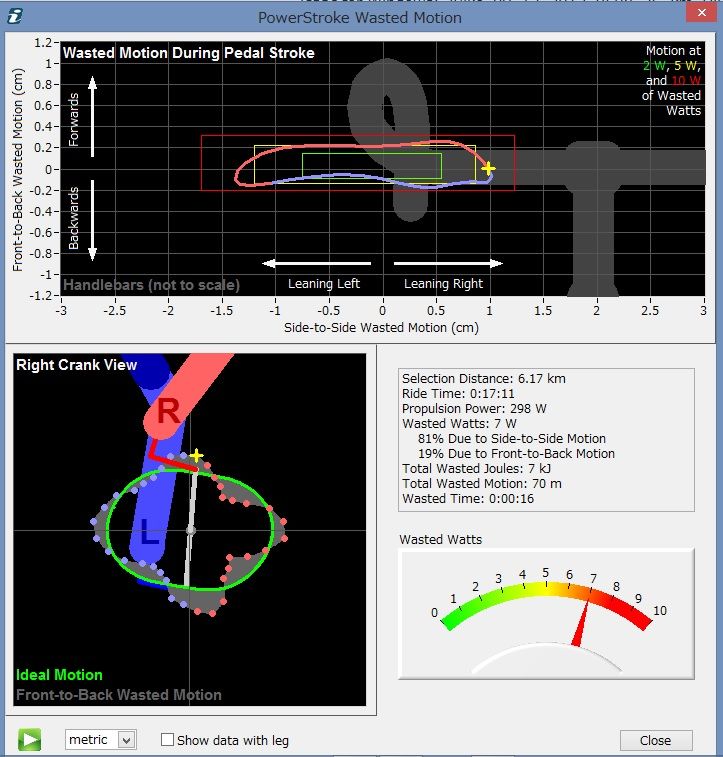Click the red R leg label
This screenshot has height=757, width=723.
click(168, 411)
